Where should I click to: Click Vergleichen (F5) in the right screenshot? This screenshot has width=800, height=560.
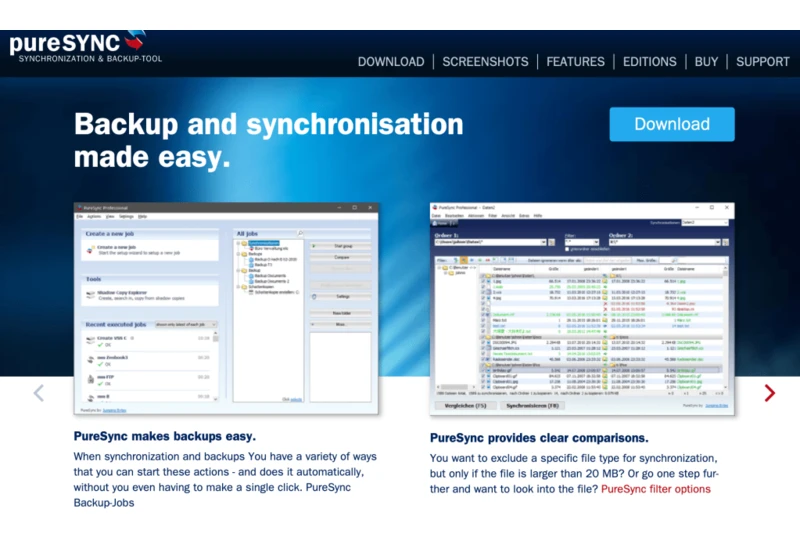[465, 406]
